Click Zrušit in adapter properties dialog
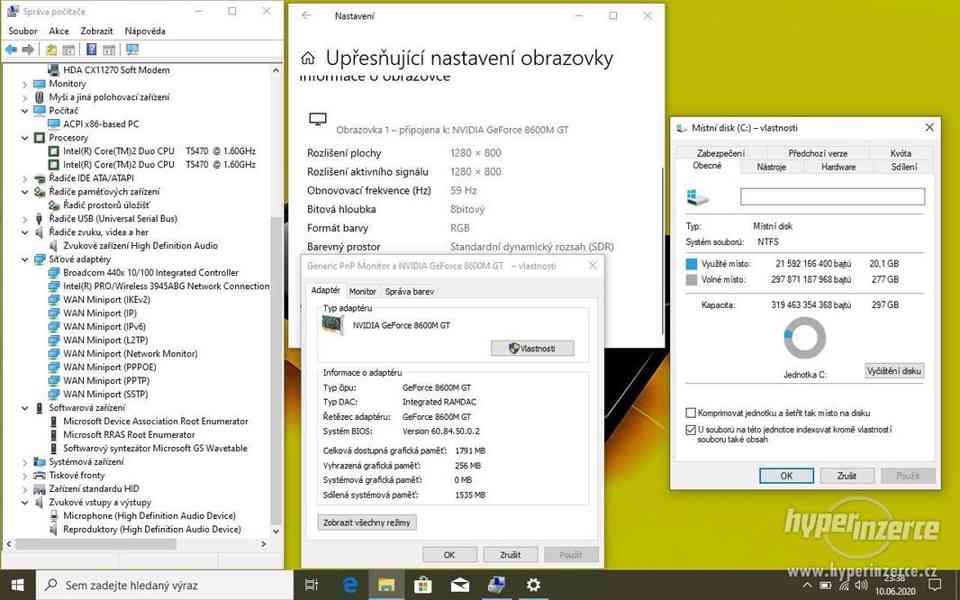The height and width of the screenshot is (600, 960). (x=510, y=555)
